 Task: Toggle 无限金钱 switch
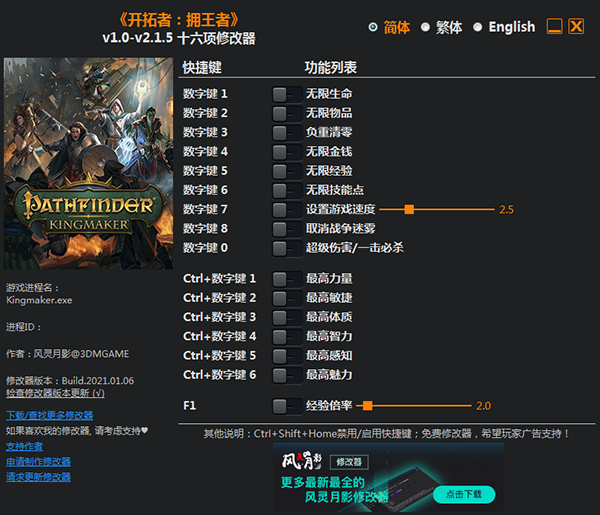tap(287, 152)
